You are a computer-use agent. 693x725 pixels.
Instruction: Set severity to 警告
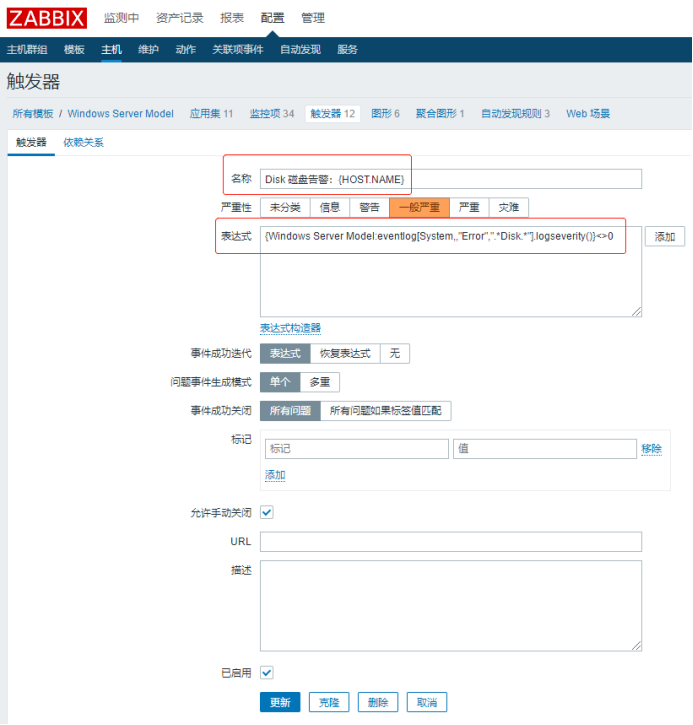pos(369,208)
